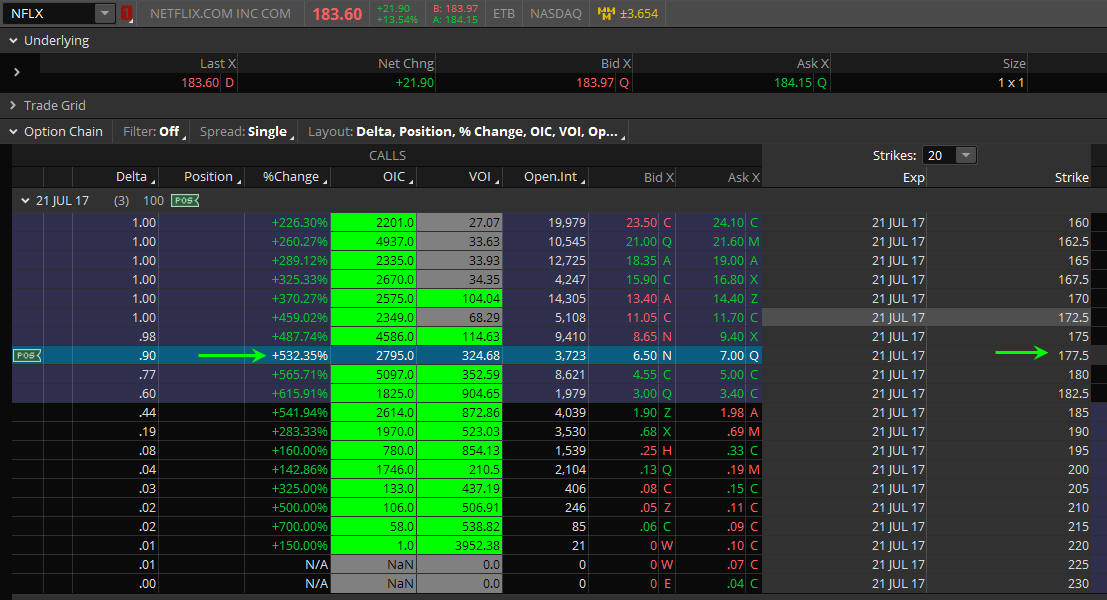Change the Spread: Single selector
Screen dimensions: 1107x600
[x=245, y=131]
